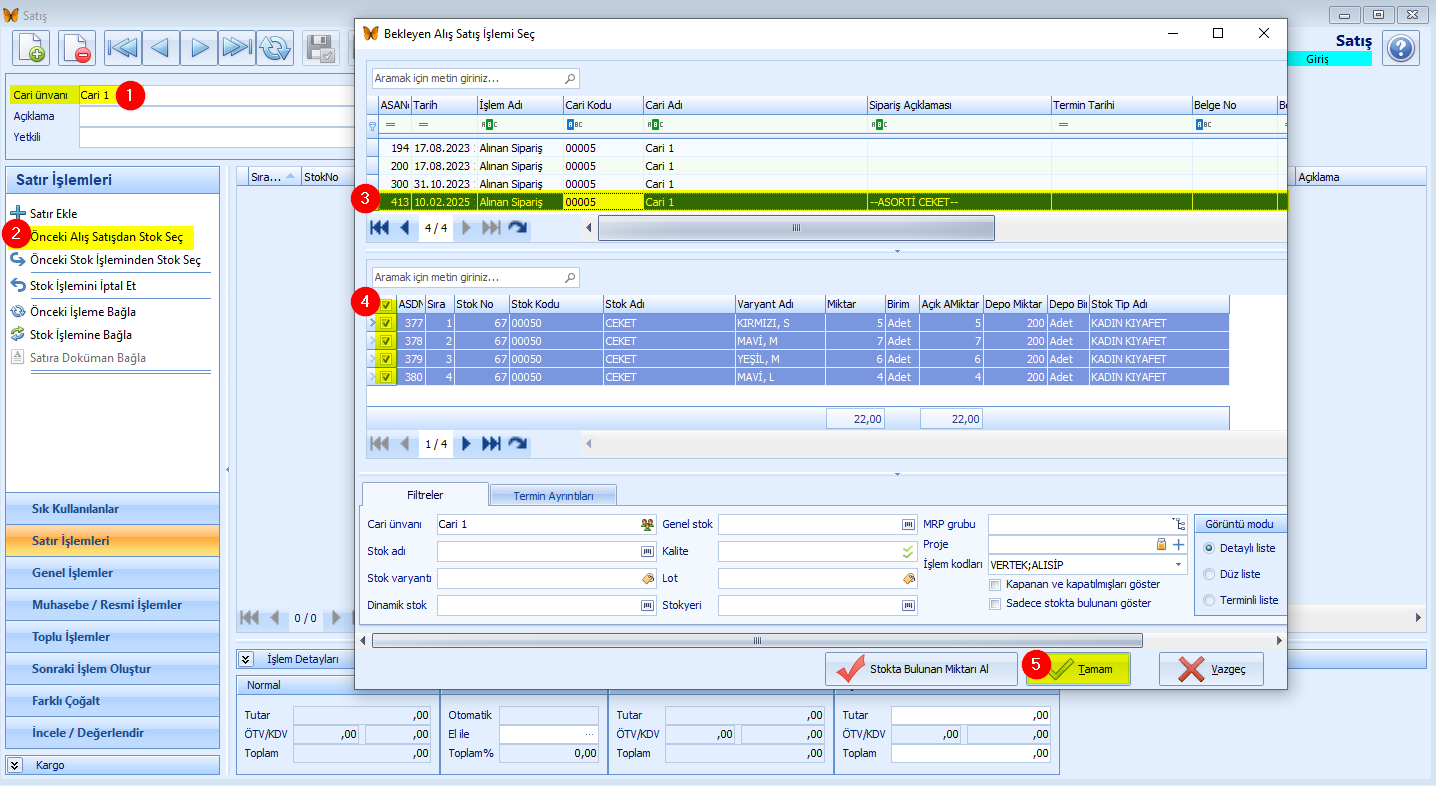The width and height of the screenshot is (1436, 786).
Task: Click the Stokta Bulunan Miktarı Al button
Action: pyautogui.click(x=915, y=669)
